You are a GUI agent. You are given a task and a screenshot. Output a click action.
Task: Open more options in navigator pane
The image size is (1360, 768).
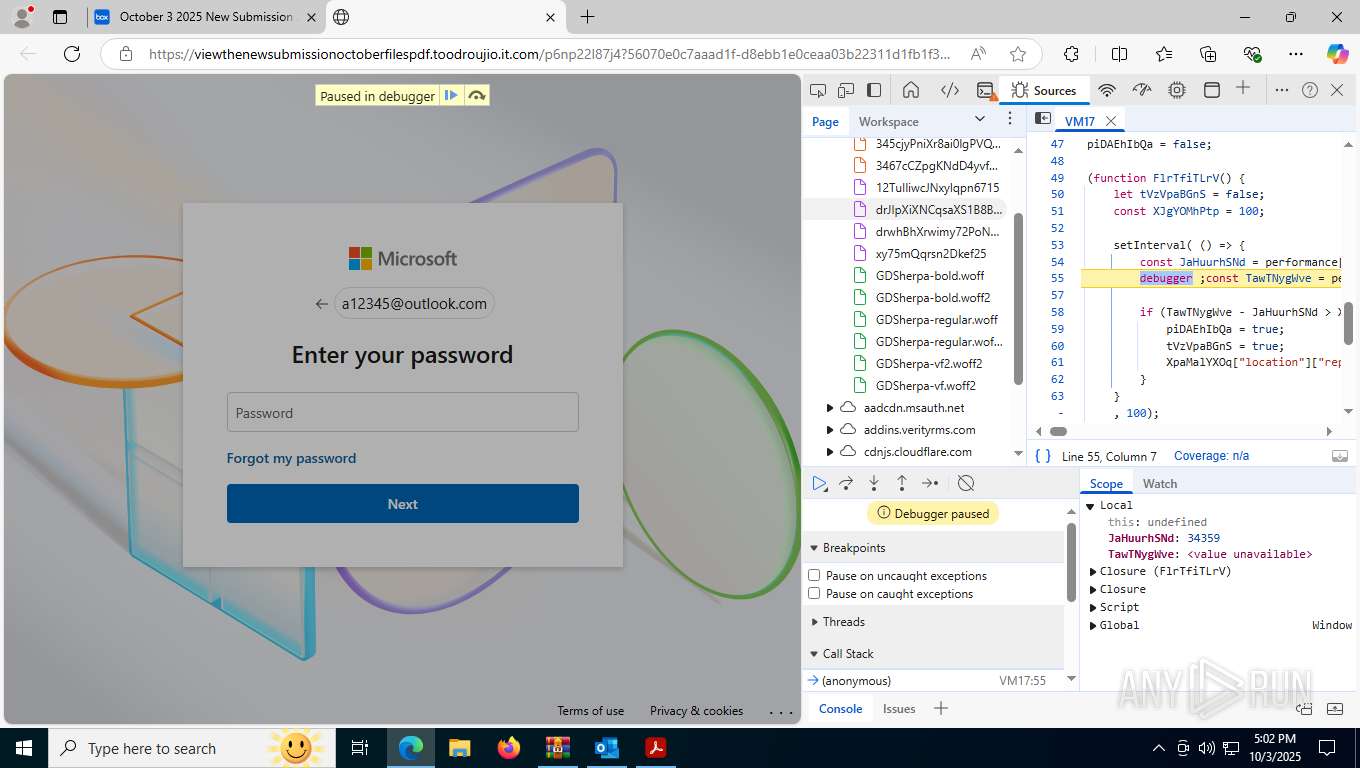pyautogui.click(x=1010, y=119)
